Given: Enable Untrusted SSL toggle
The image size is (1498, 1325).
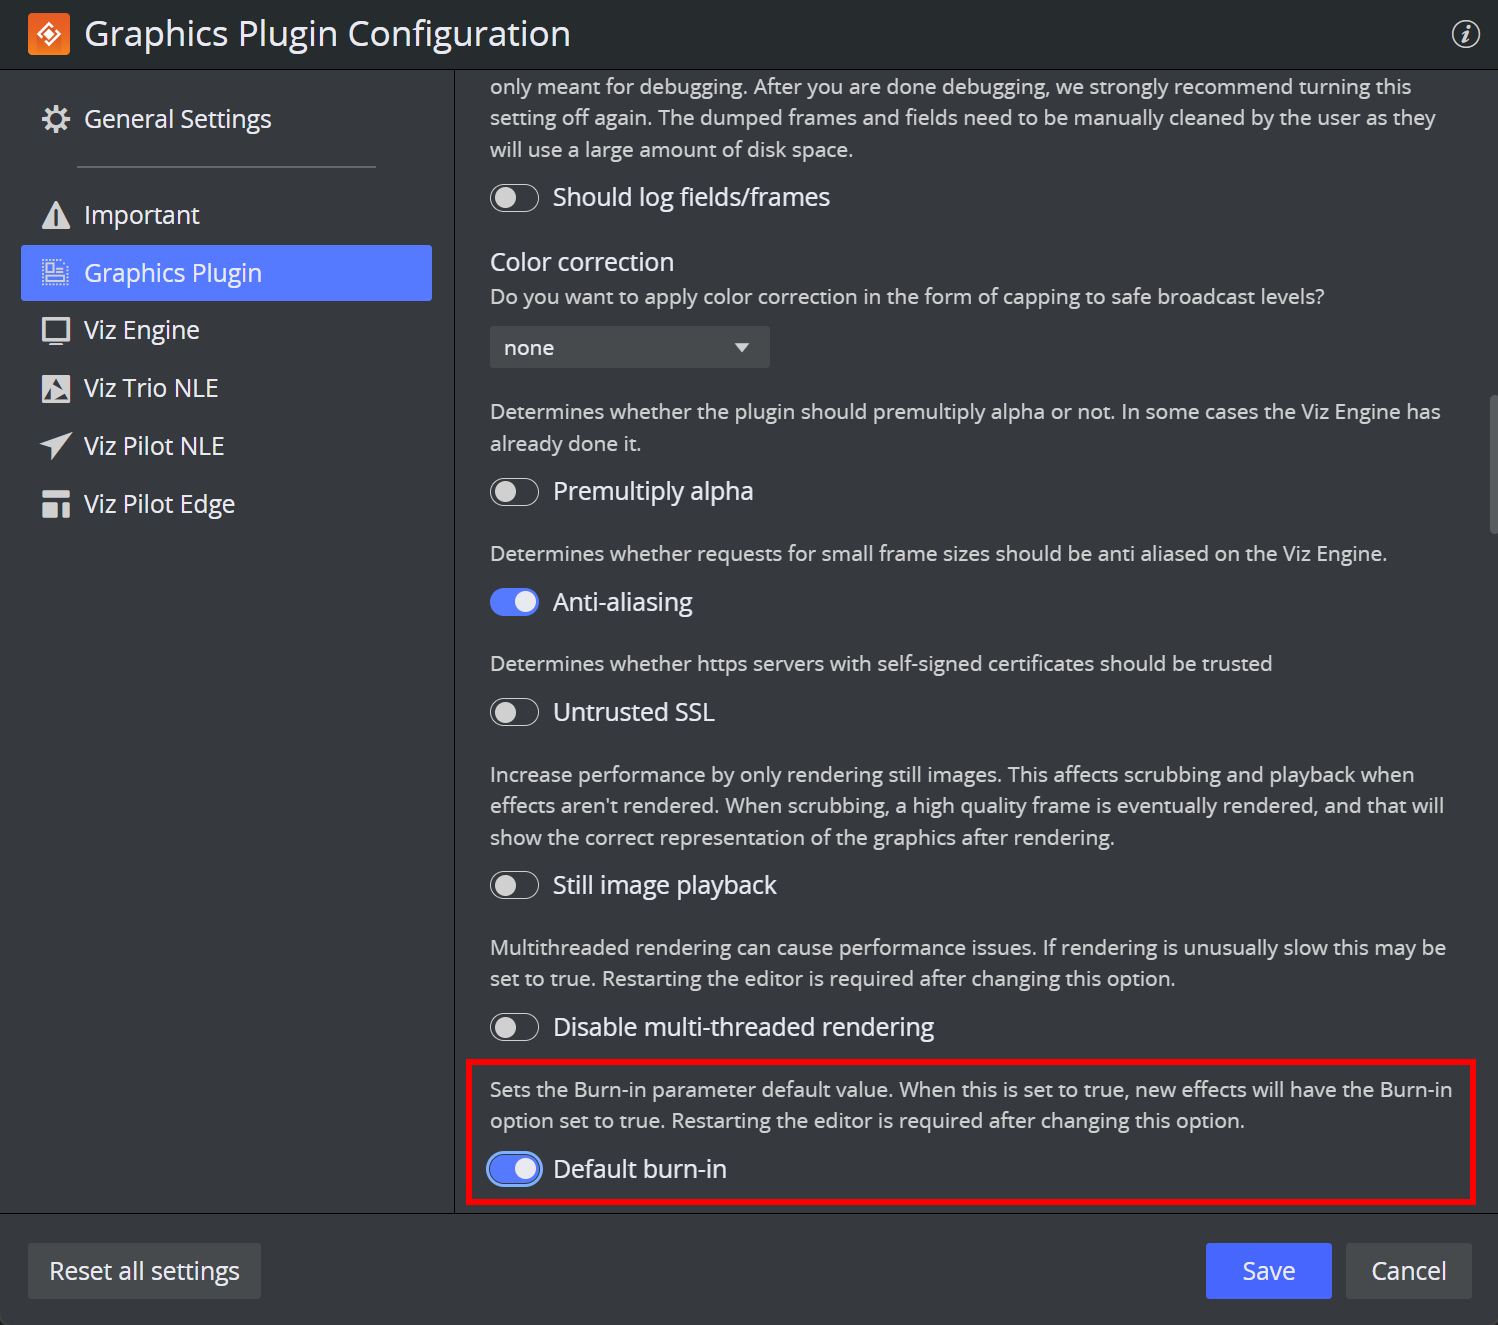Looking at the screenshot, I should (514, 712).
